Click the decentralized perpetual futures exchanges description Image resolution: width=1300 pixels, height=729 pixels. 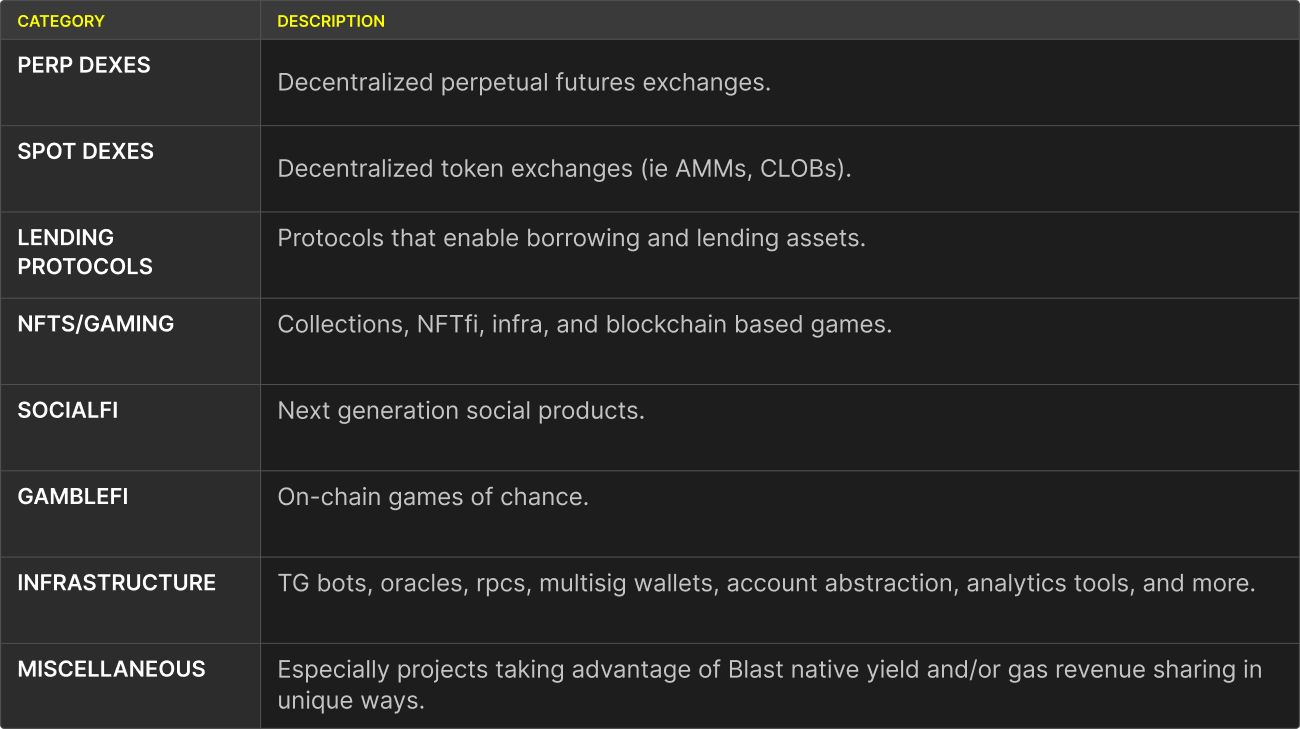(524, 82)
